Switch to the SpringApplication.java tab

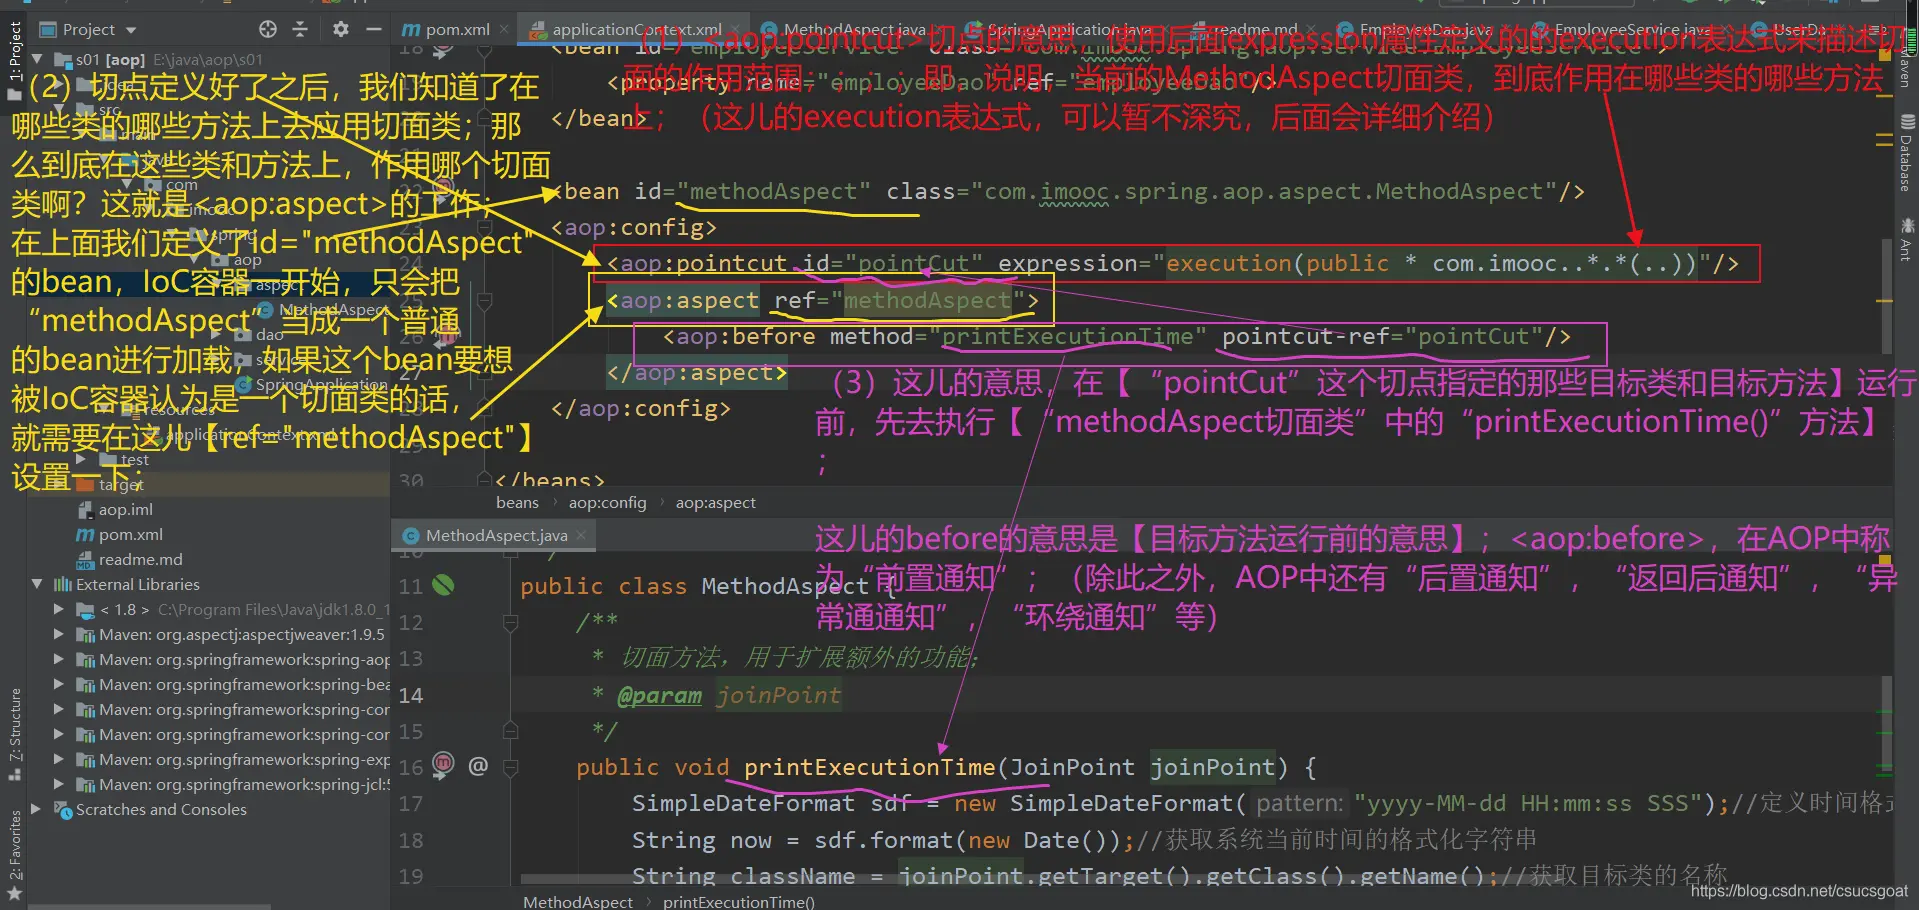[1068, 30]
